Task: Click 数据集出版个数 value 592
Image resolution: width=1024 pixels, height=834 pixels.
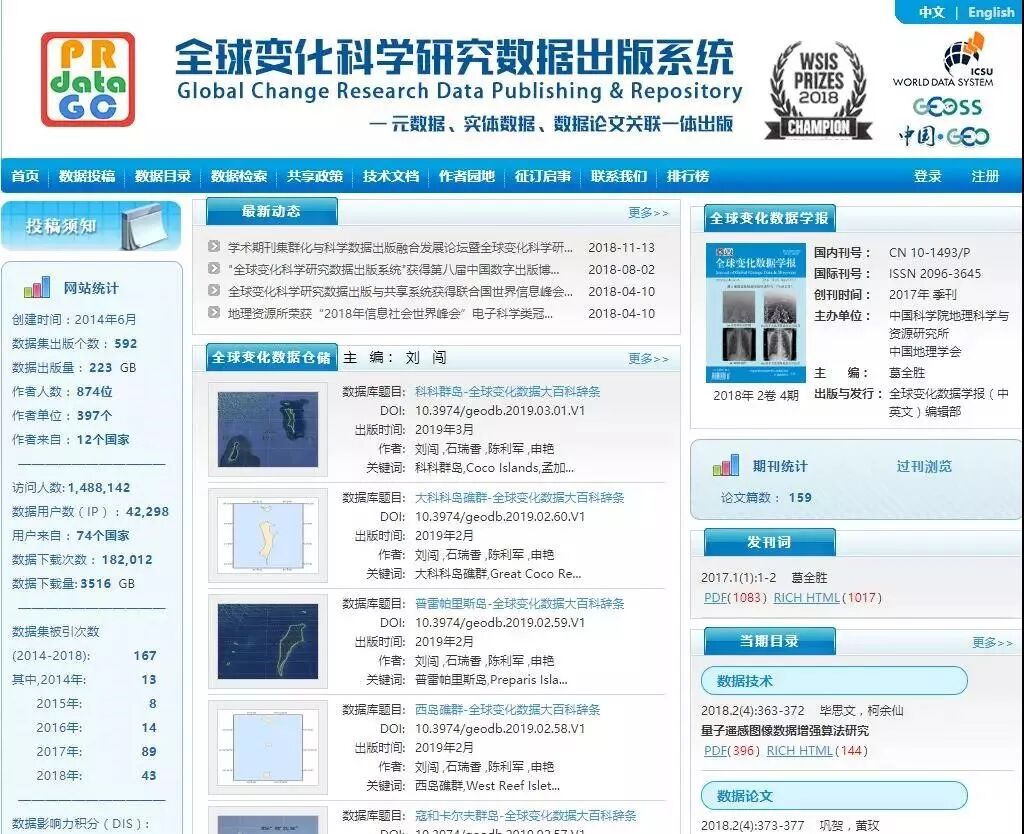Action: tap(125, 344)
